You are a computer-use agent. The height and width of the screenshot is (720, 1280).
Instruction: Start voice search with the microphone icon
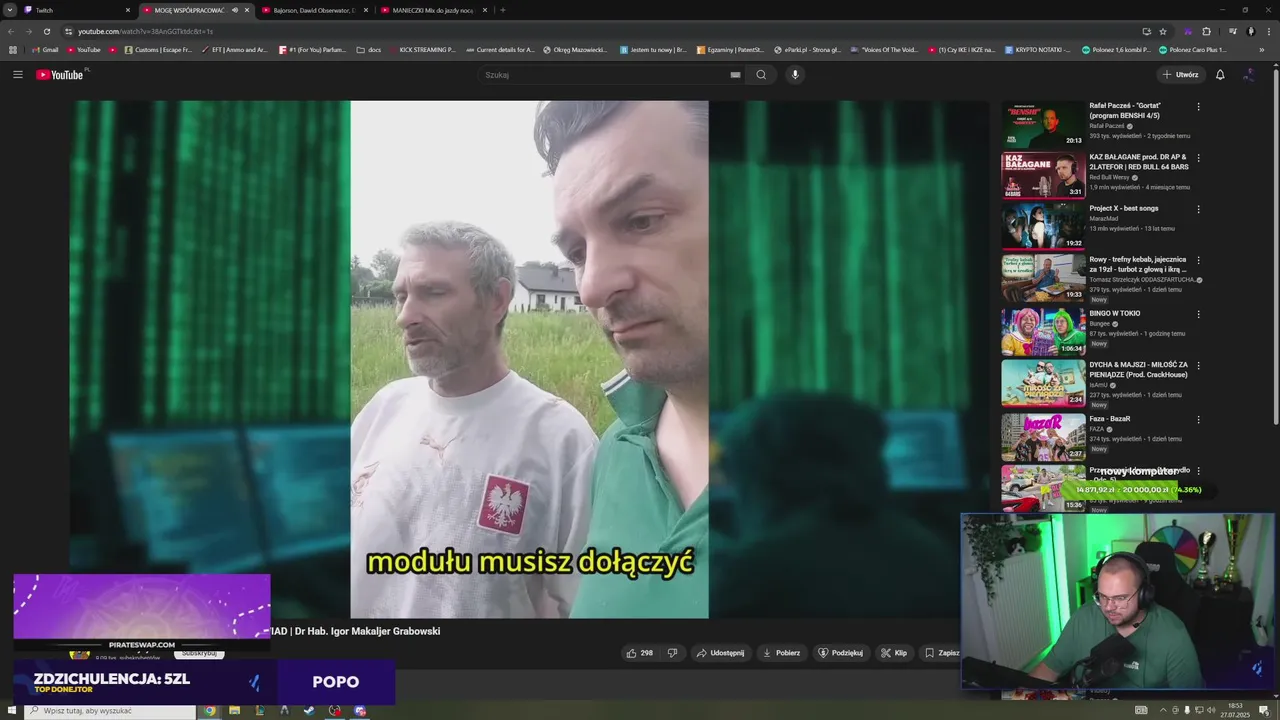(795, 74)
